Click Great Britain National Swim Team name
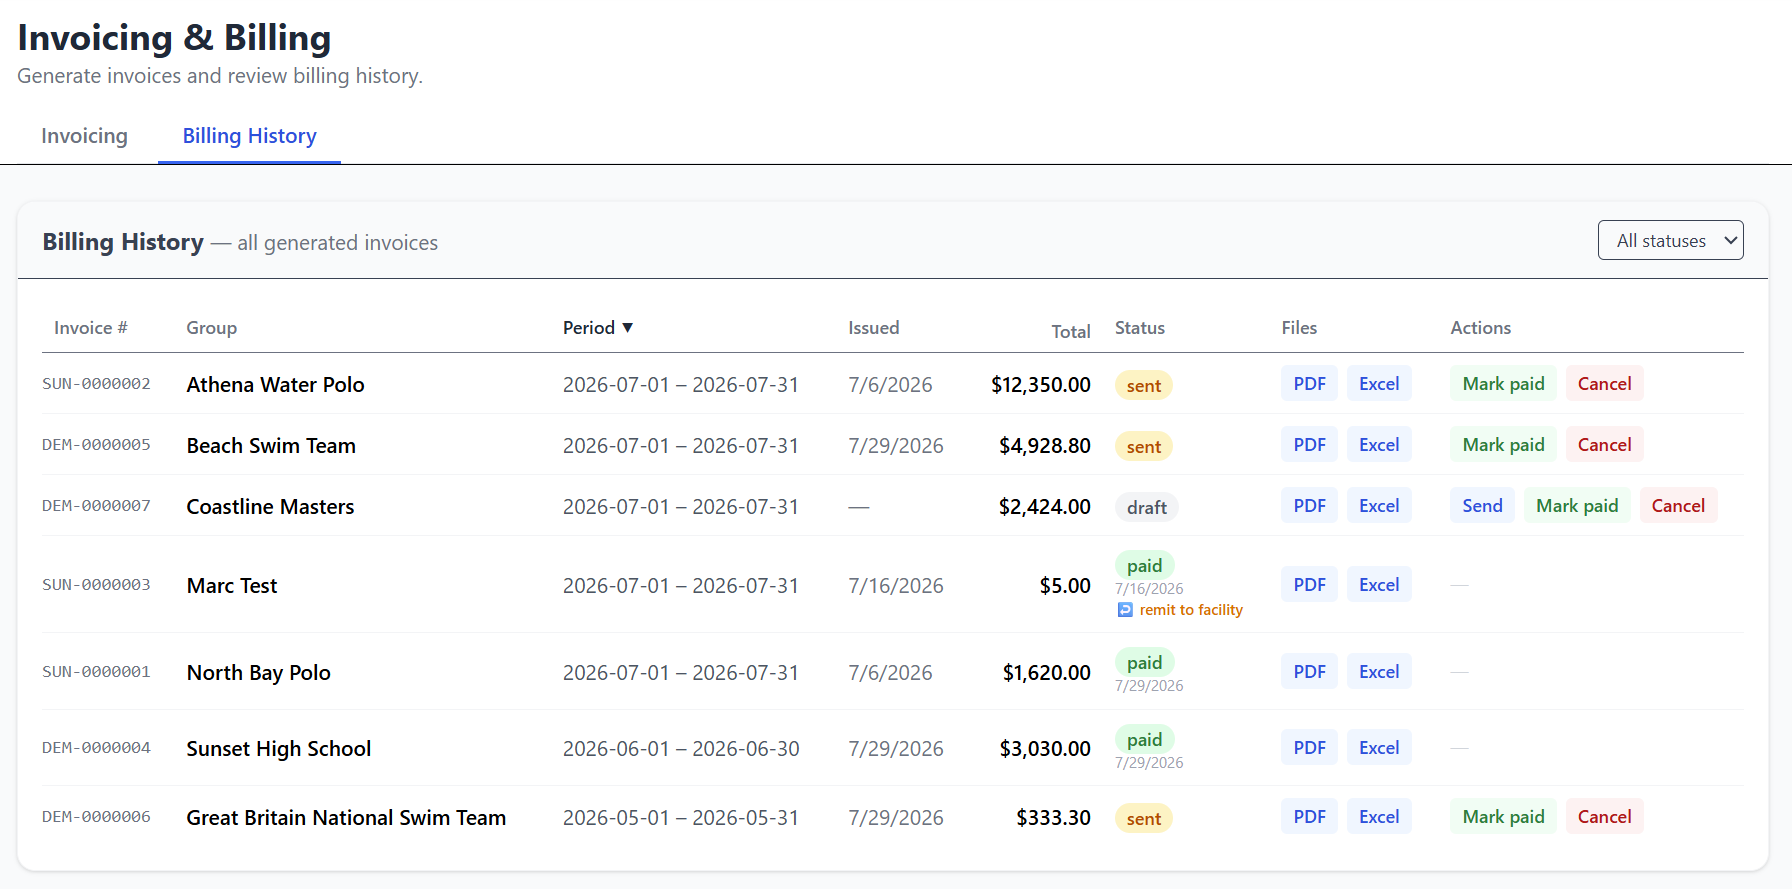 (346, 818)
